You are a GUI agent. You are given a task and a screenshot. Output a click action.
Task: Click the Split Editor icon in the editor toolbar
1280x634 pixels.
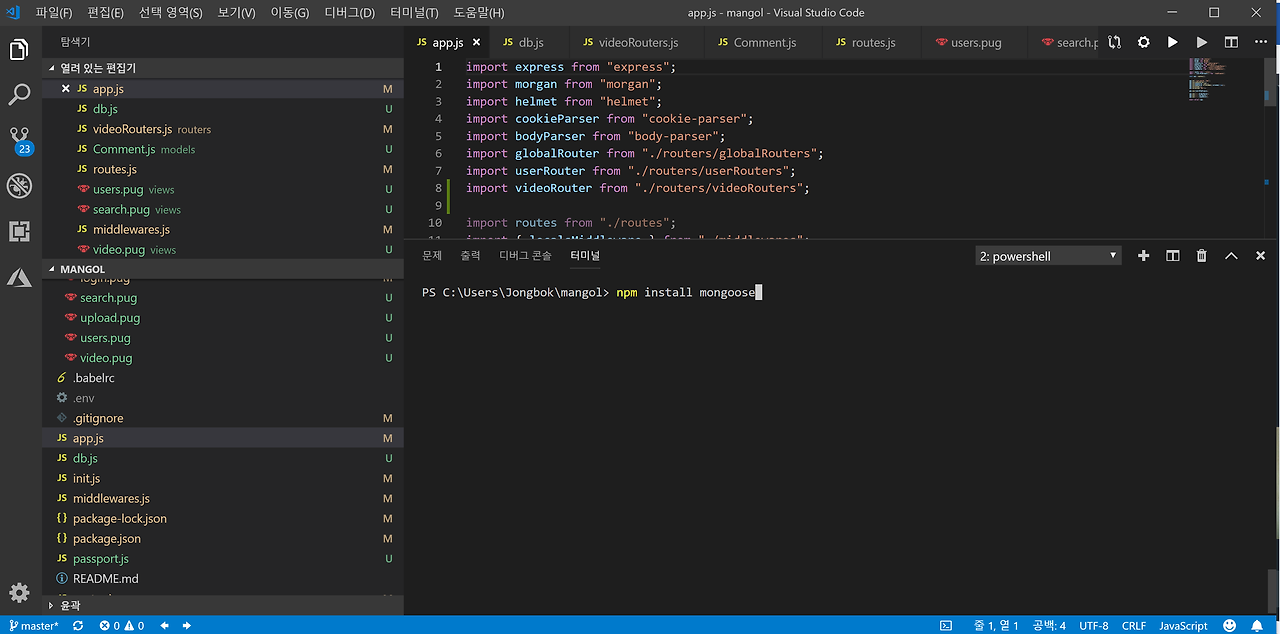point(1231,42)
